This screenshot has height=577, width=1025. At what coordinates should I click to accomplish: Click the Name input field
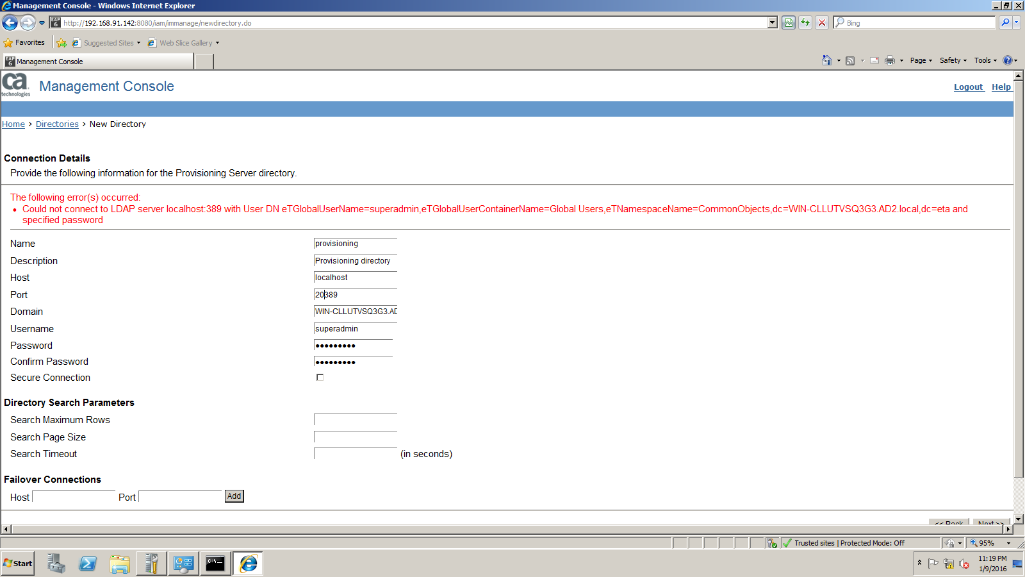point(355,244)
